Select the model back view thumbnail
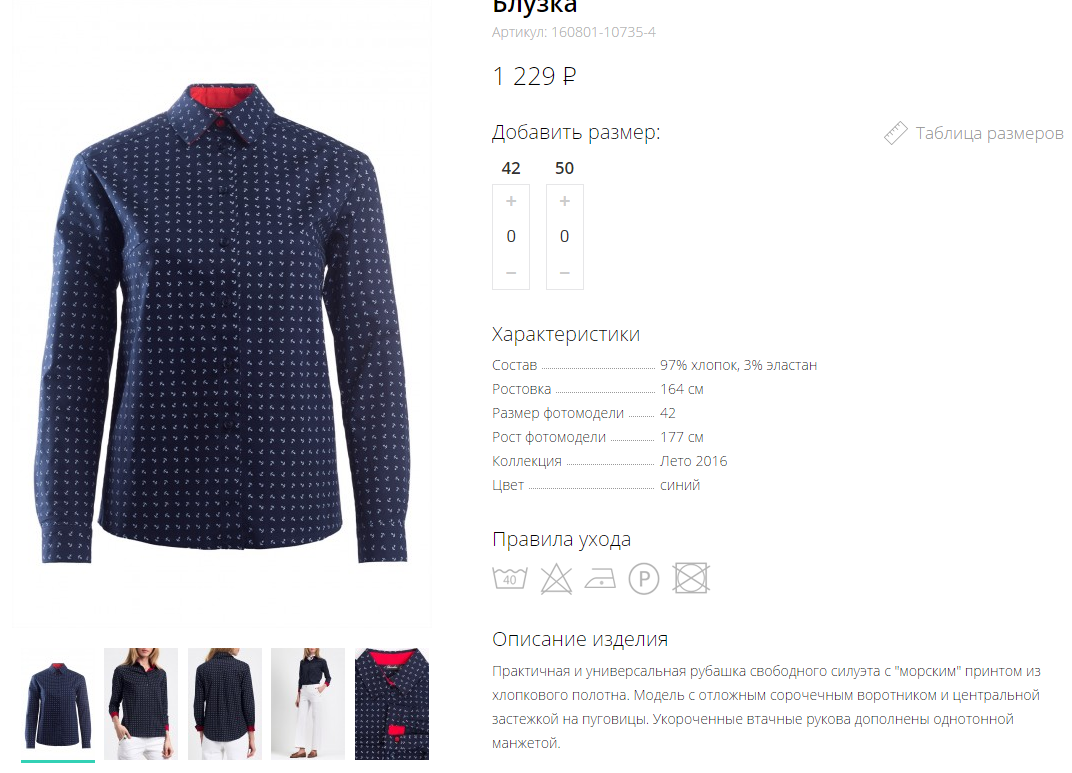The image size is (1072, 773). pos(225,703)
